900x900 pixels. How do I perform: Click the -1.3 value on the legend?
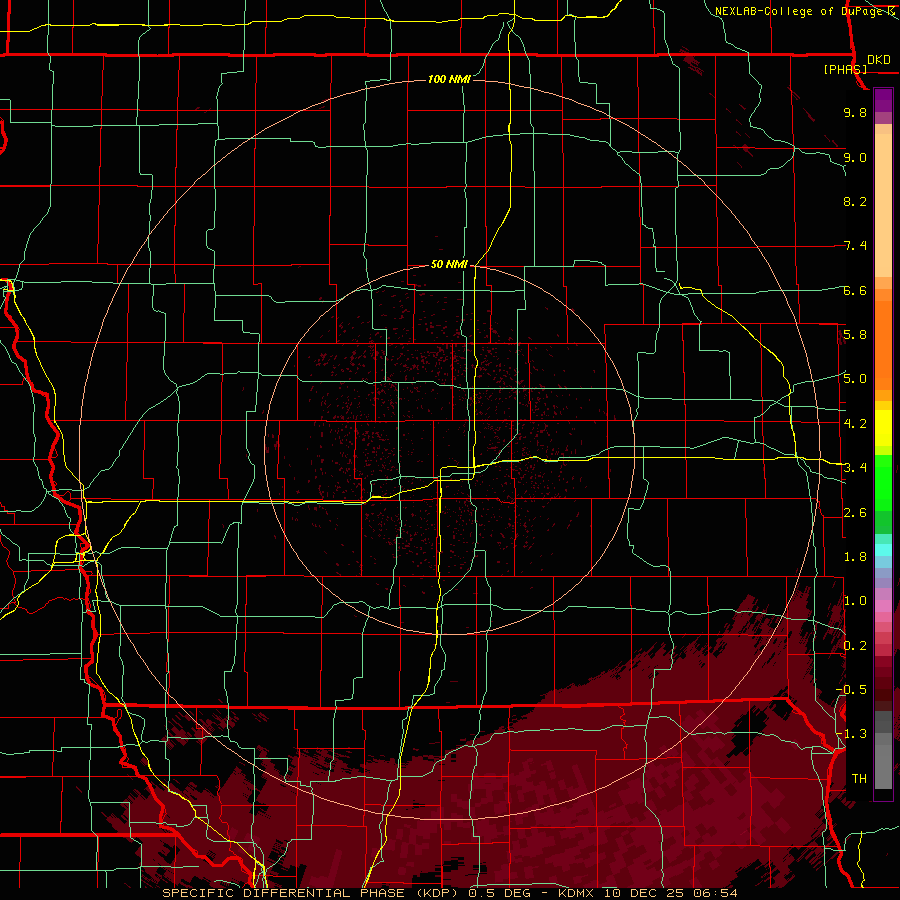coord(852,734)
